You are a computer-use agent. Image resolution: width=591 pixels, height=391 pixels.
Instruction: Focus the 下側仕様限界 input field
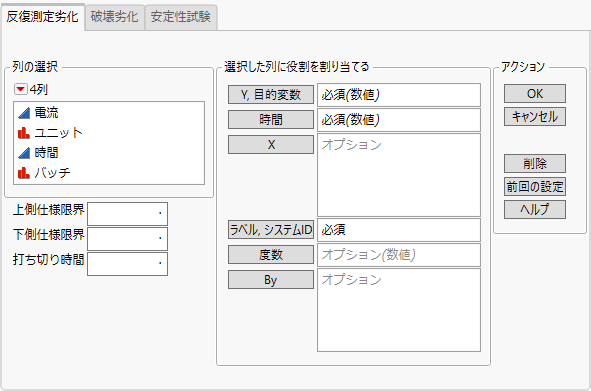coord(127,238)
